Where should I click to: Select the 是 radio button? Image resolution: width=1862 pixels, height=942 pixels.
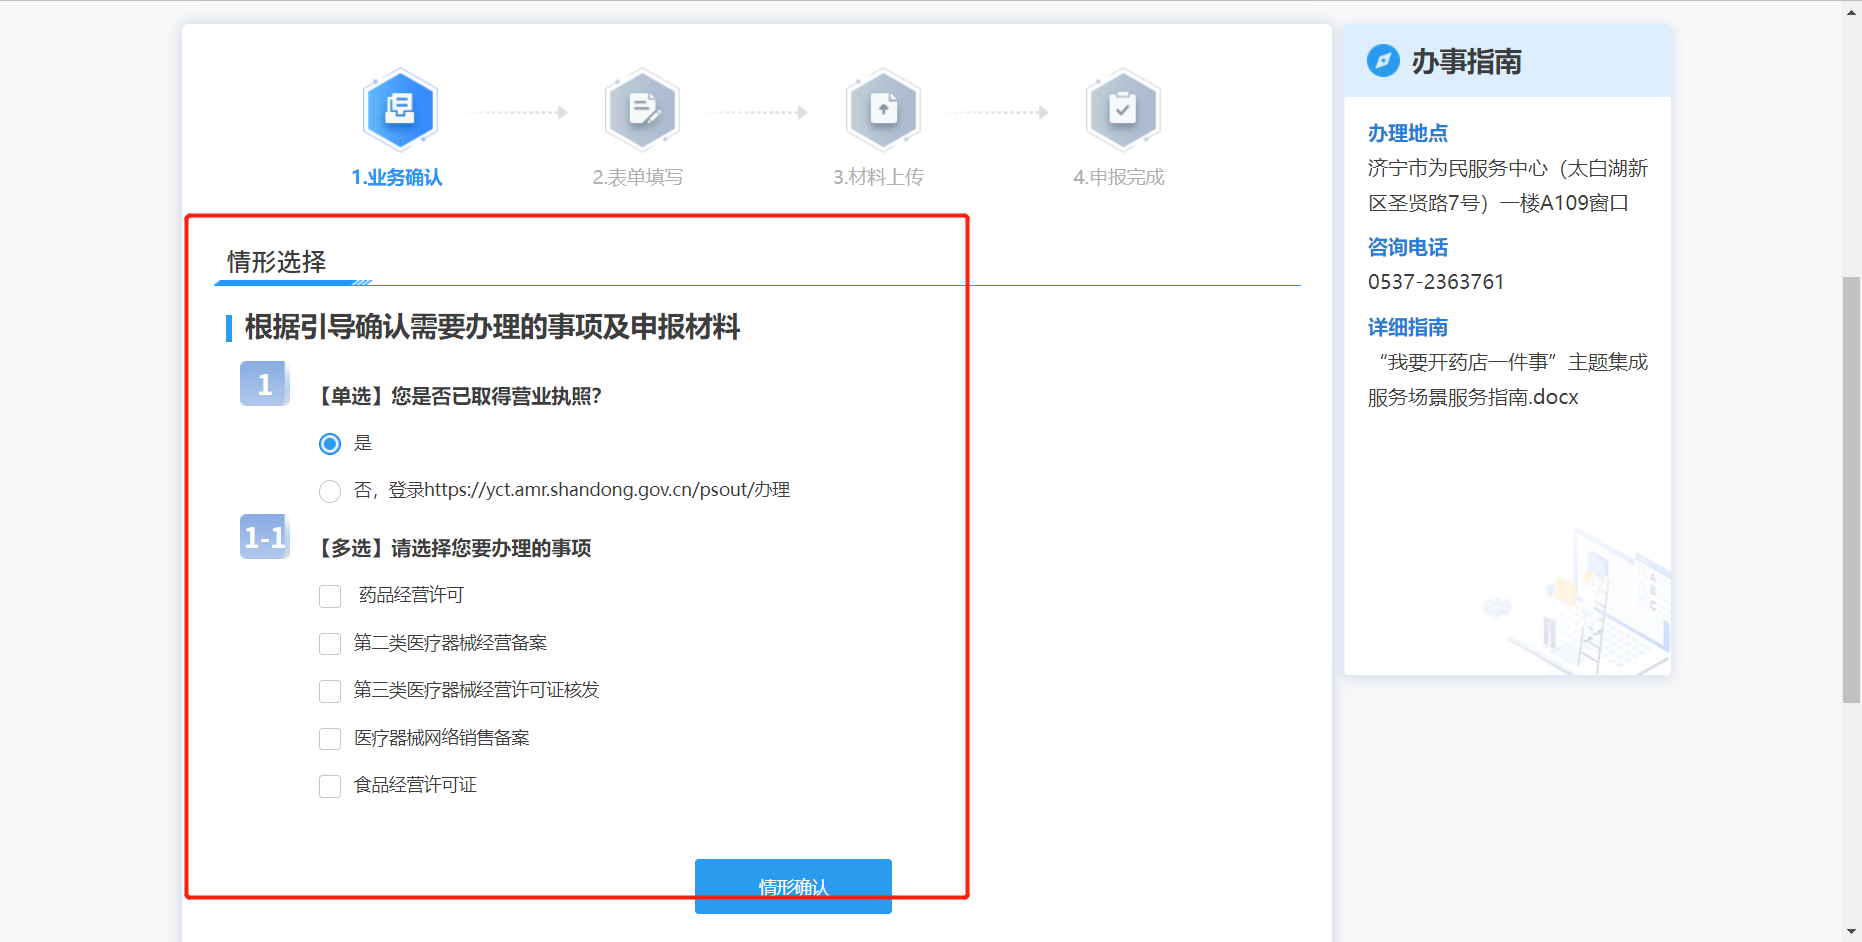[330, 444]
